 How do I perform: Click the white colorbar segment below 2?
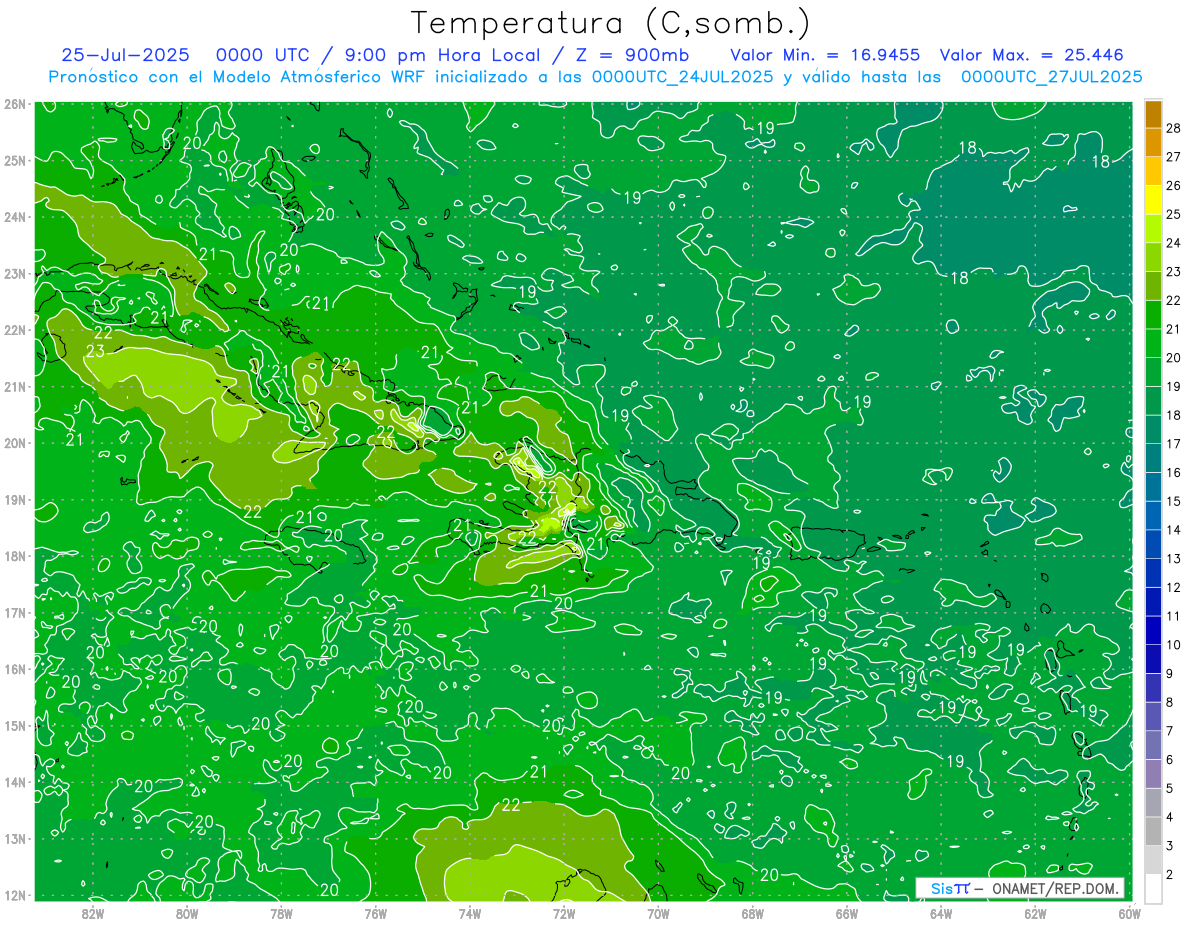pos(1153,888)
